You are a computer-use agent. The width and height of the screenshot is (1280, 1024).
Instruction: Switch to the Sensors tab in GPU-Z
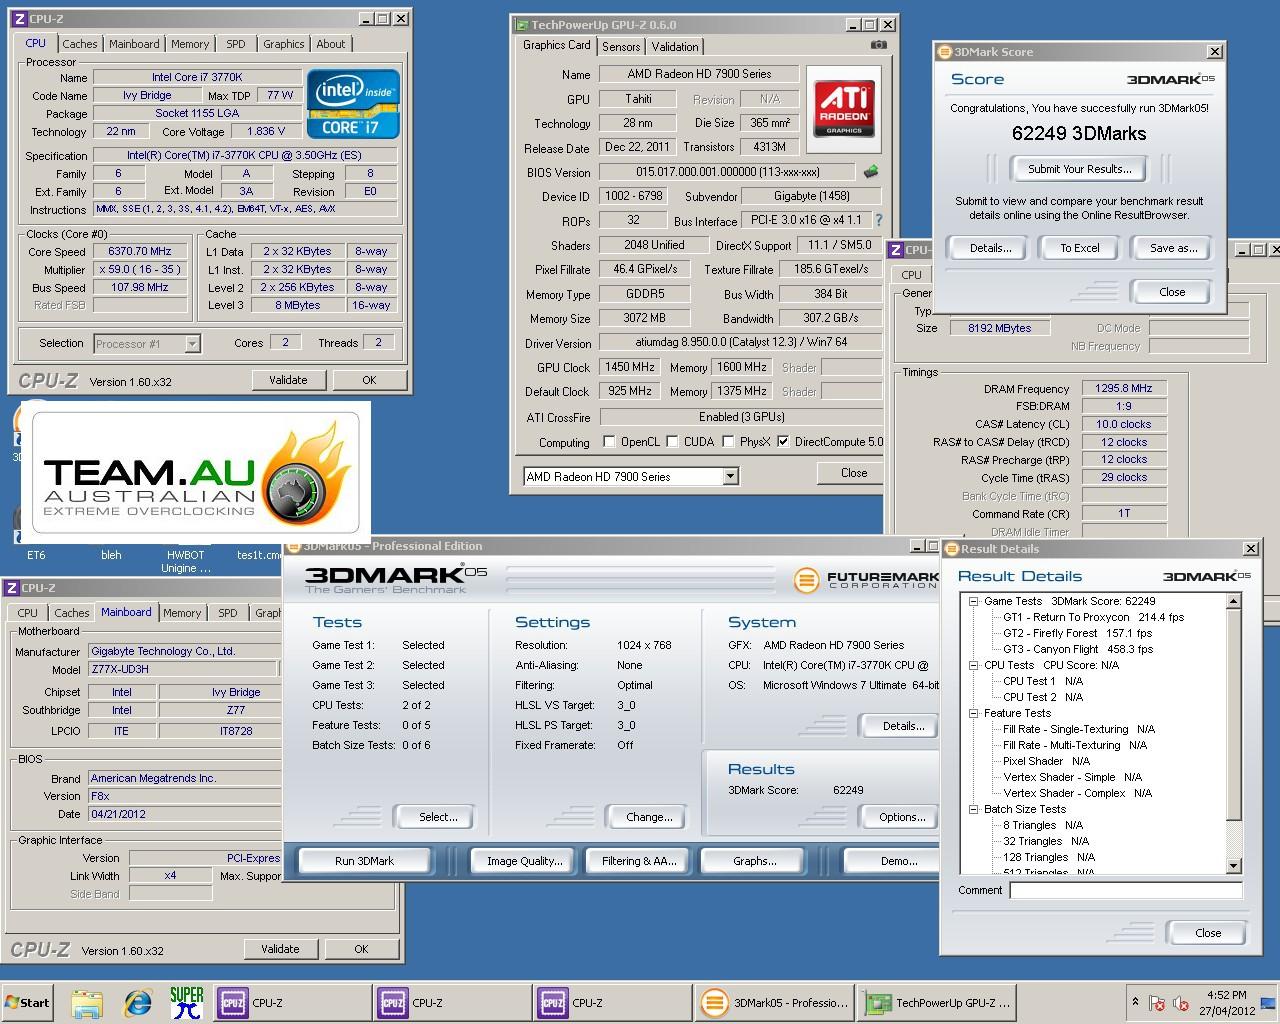click(621, 47)
